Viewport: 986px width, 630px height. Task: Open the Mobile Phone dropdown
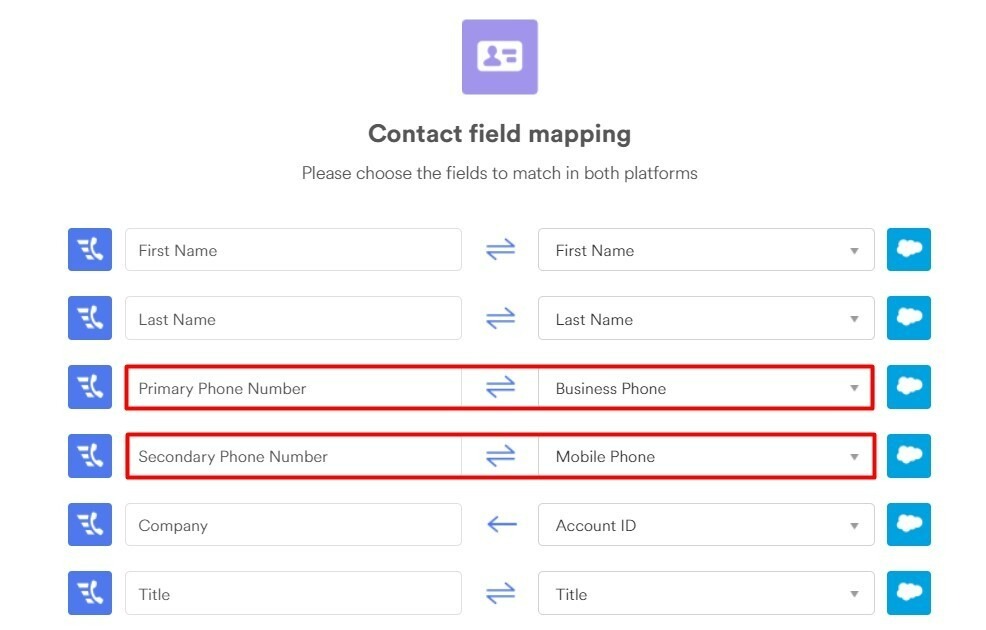pos(706,456)
